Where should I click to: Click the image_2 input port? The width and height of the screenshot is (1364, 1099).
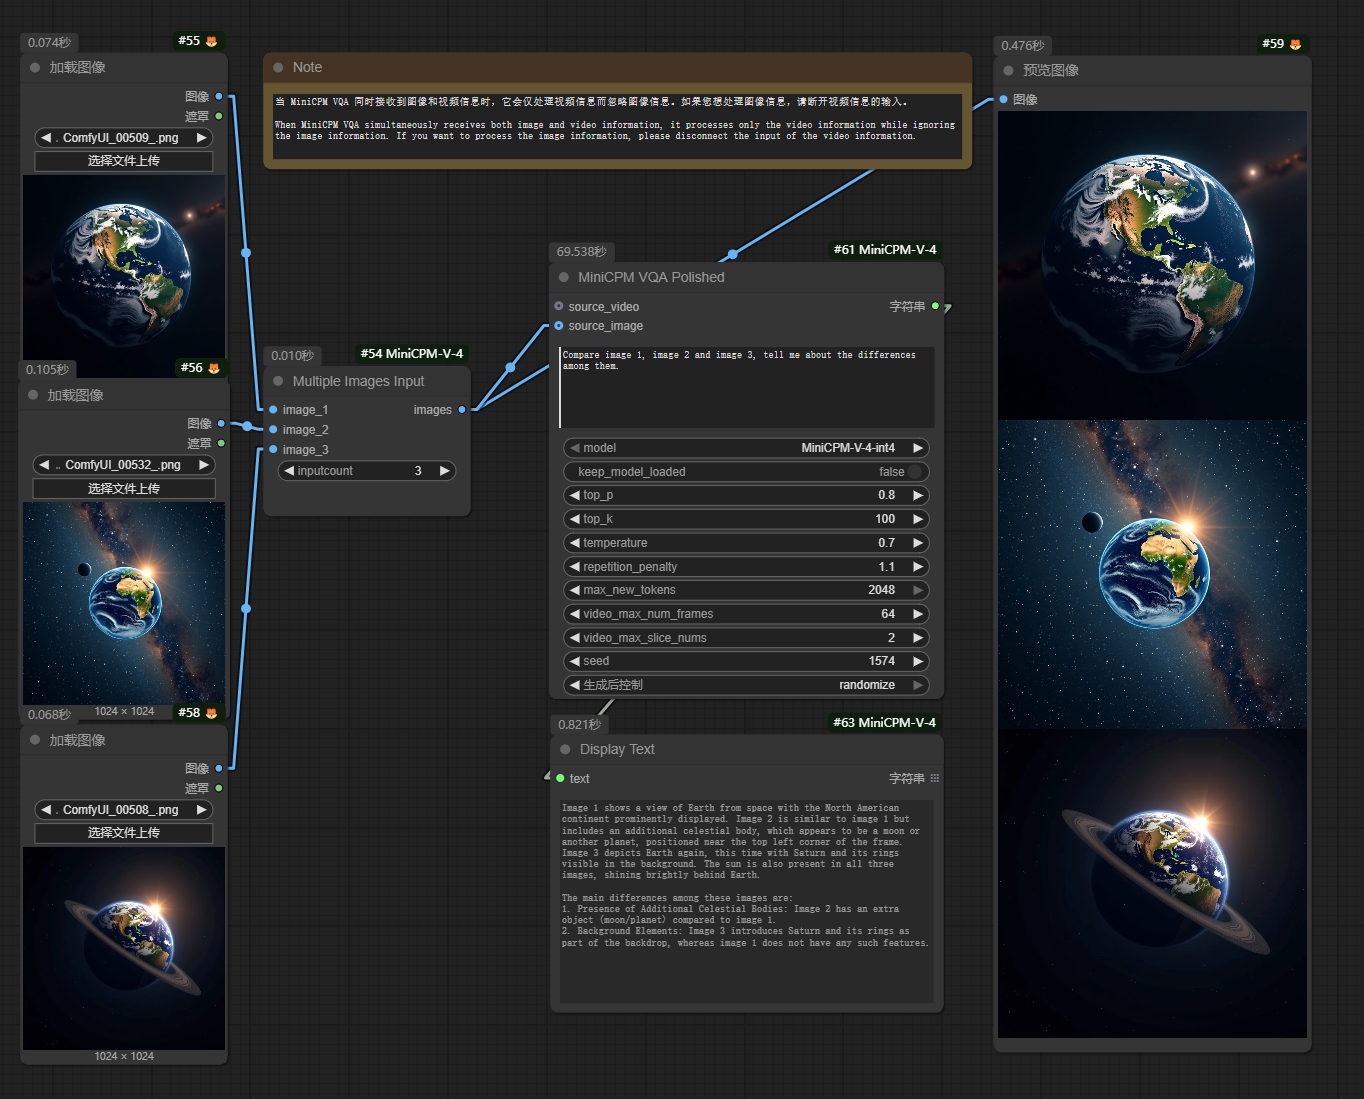pos(273,429)
